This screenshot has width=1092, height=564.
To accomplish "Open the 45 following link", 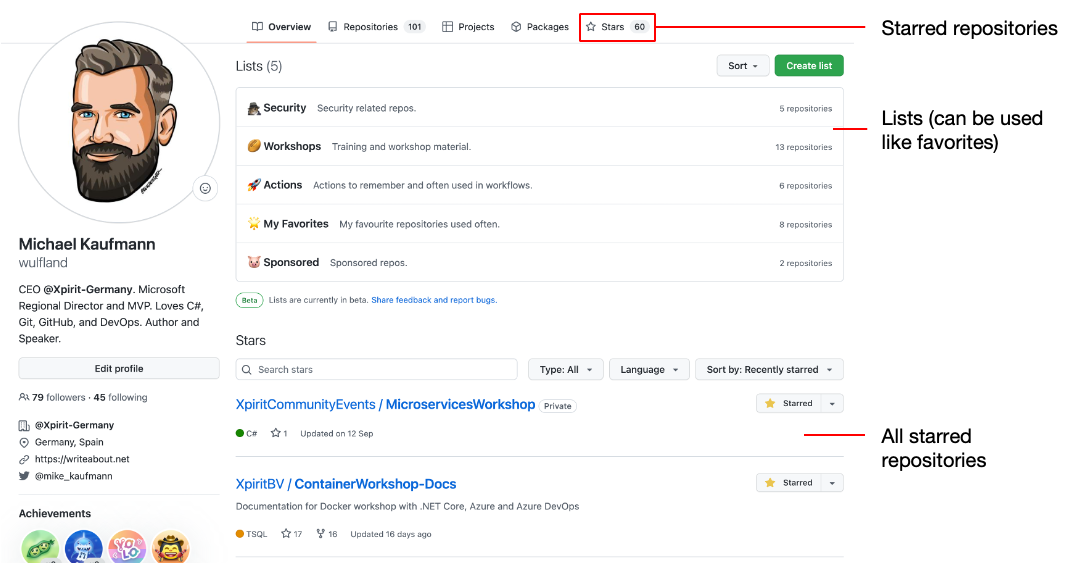I will (x=120, y=398).
